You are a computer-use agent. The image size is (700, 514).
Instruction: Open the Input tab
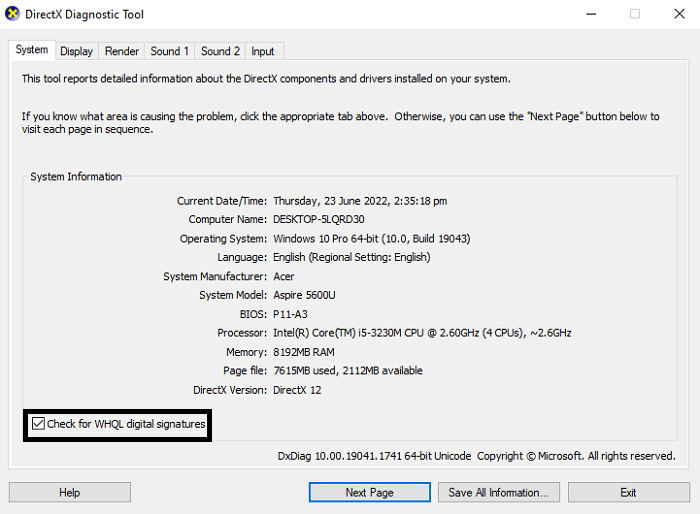point(262,51)
